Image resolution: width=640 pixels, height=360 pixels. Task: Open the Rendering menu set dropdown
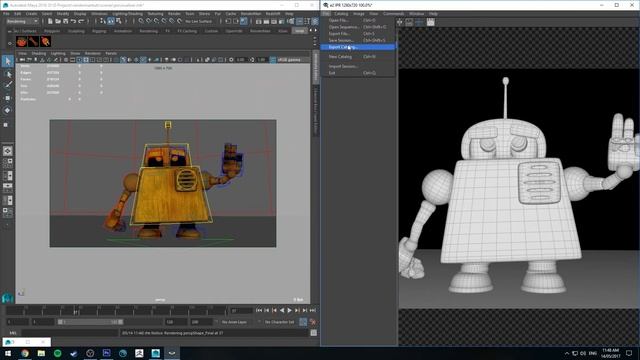22,21
